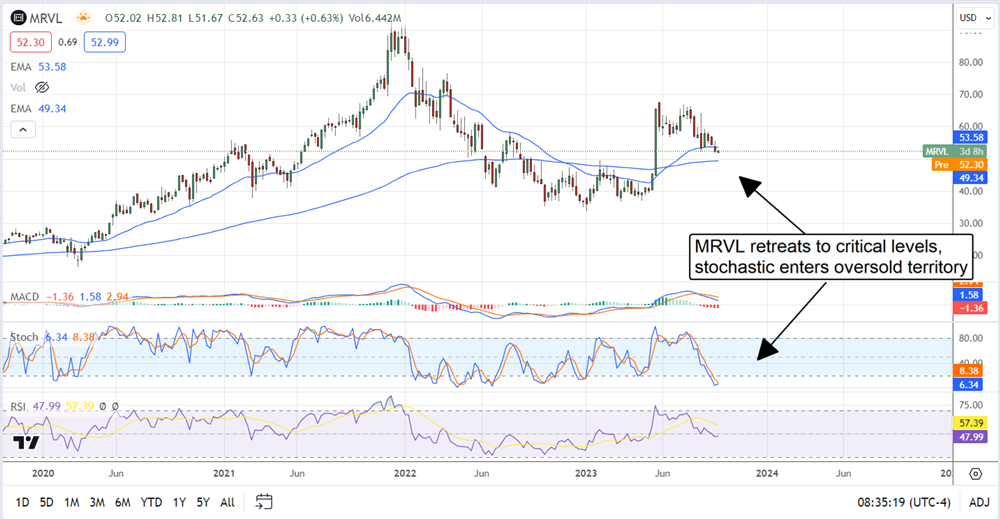Image resolution: width=1000 pixels, height=519 pixels.
Task: Click the Stoch indicator legend label
Action: [24, 337]
